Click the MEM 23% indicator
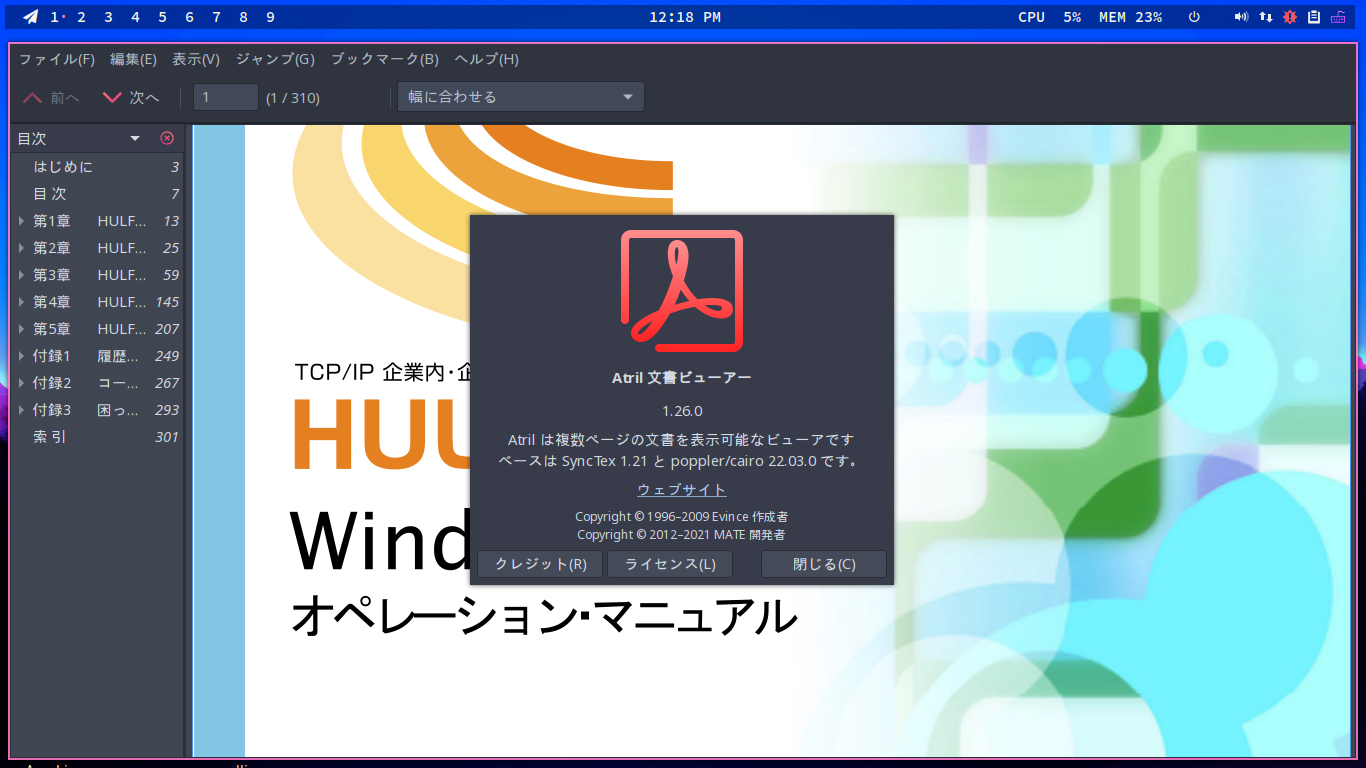 pos(1130,17)
